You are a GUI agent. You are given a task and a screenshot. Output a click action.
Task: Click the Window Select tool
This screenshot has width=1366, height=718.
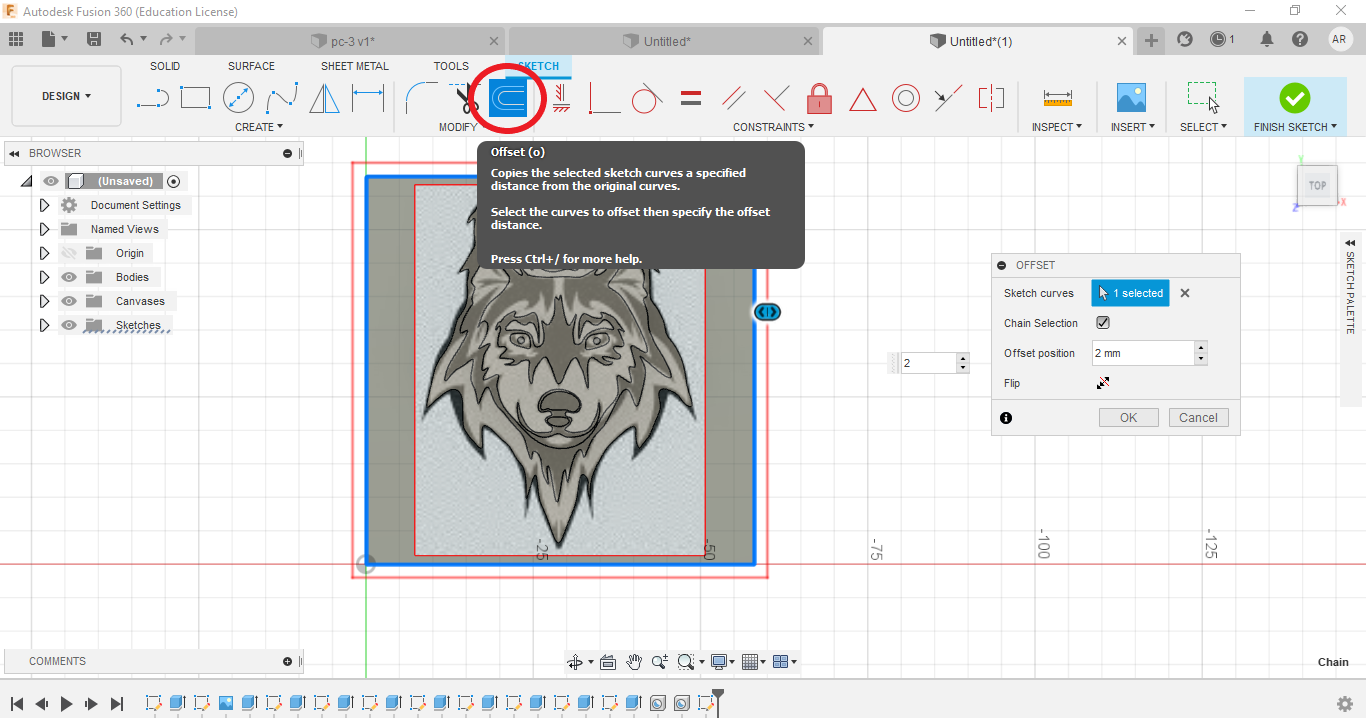1202,97
